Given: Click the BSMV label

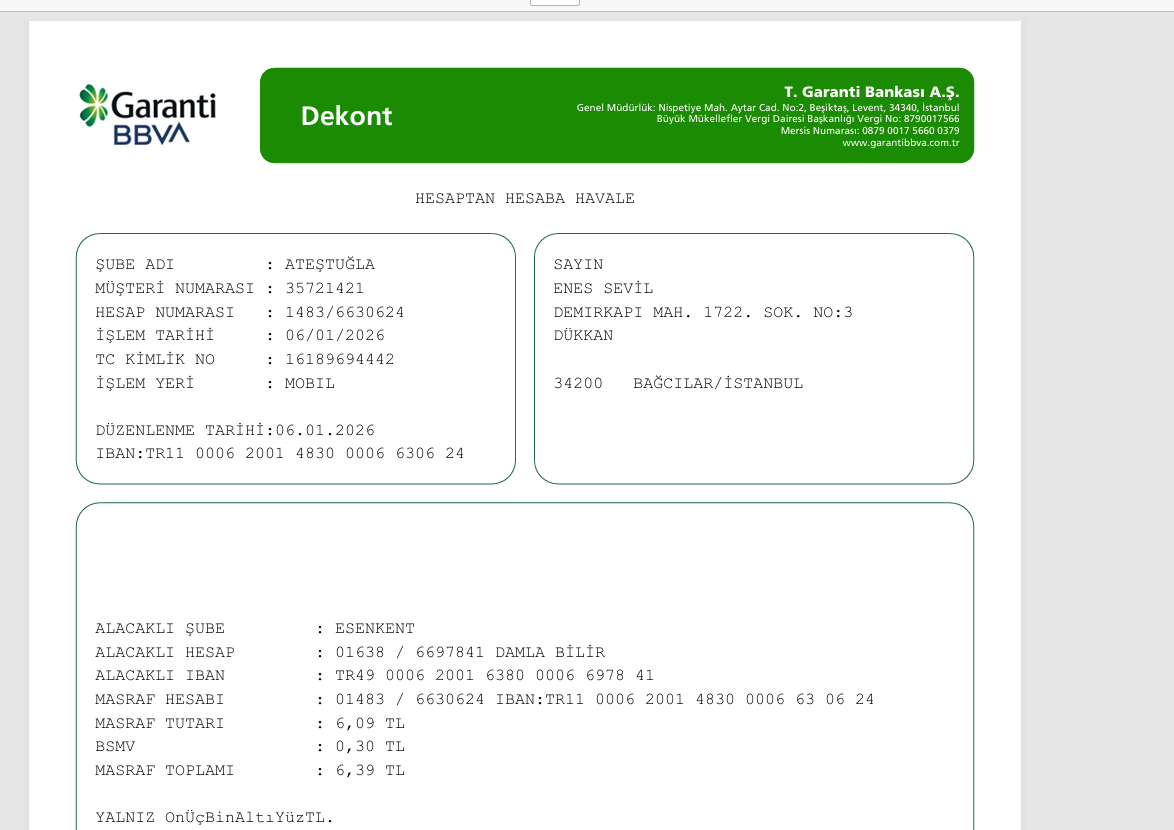Looking at the screenshot, I should click(115, 747).
